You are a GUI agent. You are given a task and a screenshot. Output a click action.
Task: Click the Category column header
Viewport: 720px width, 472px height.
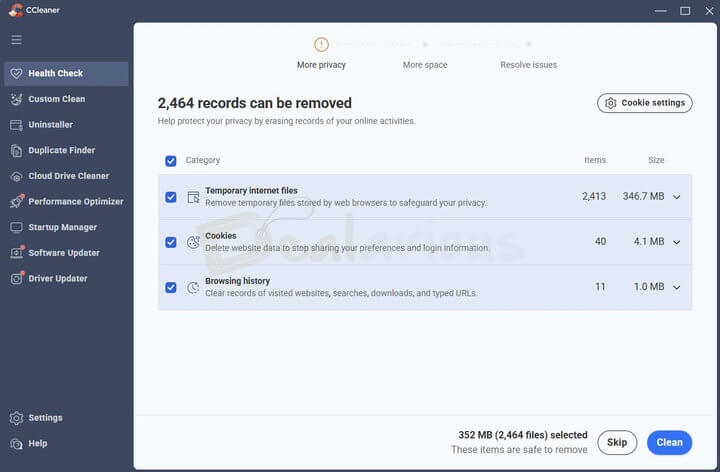click(x=203, y=160)
